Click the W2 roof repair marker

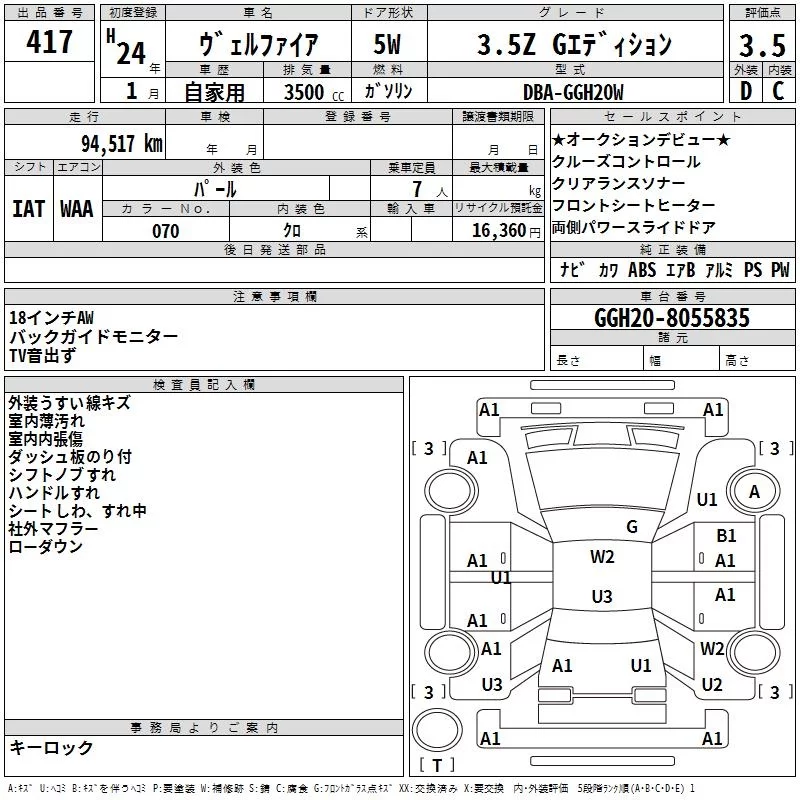click(602, 556)
